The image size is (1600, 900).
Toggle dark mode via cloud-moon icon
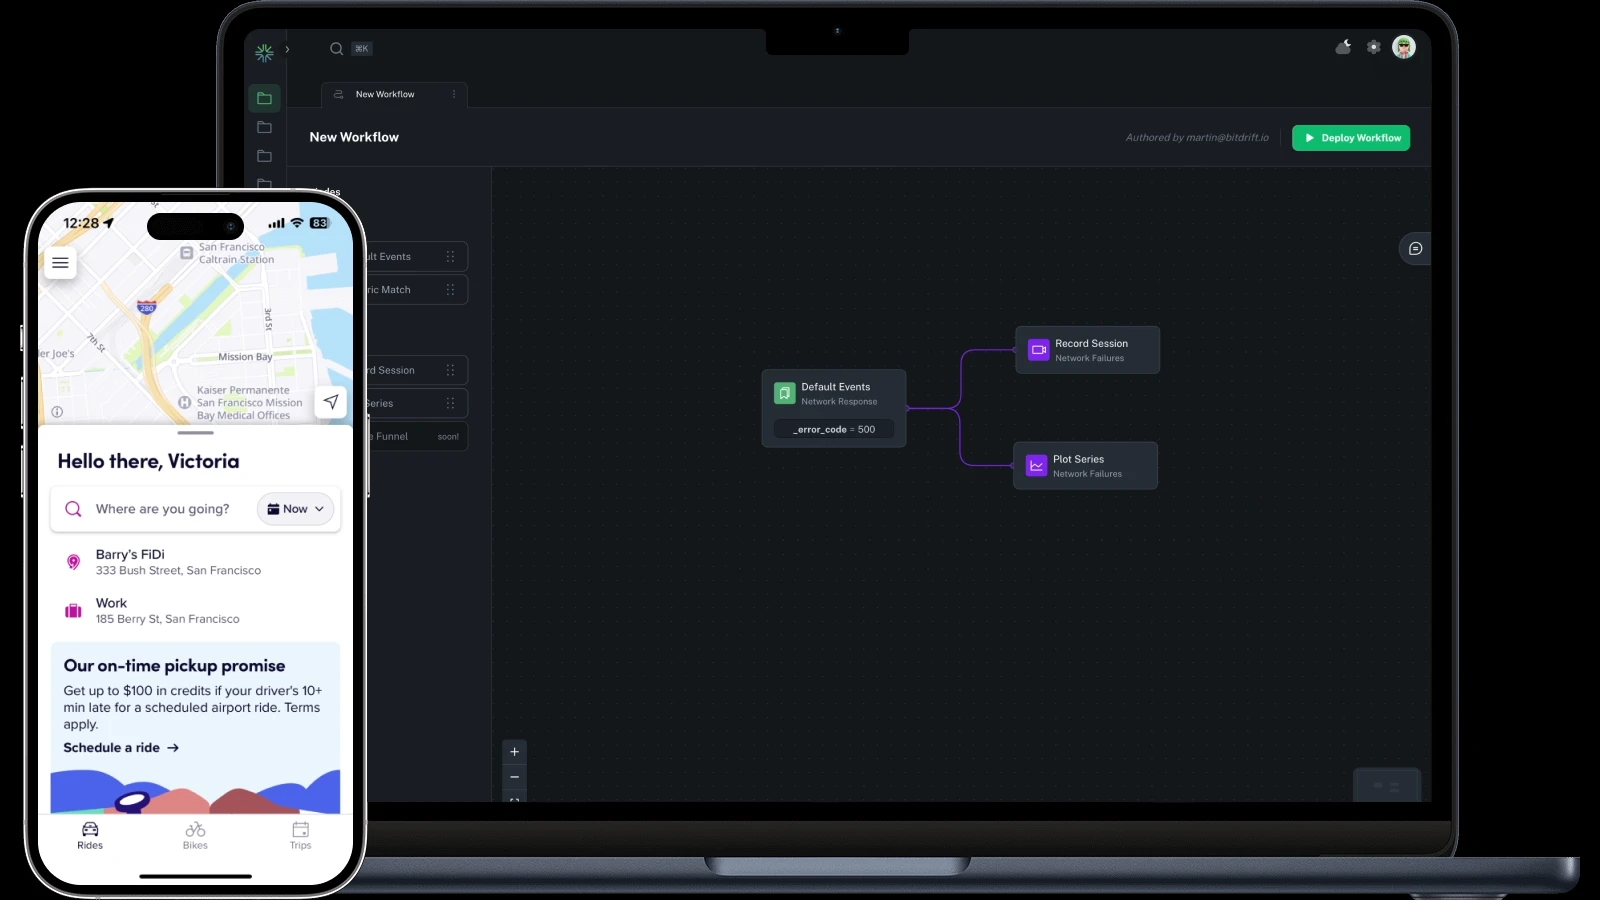point(1343,47)
